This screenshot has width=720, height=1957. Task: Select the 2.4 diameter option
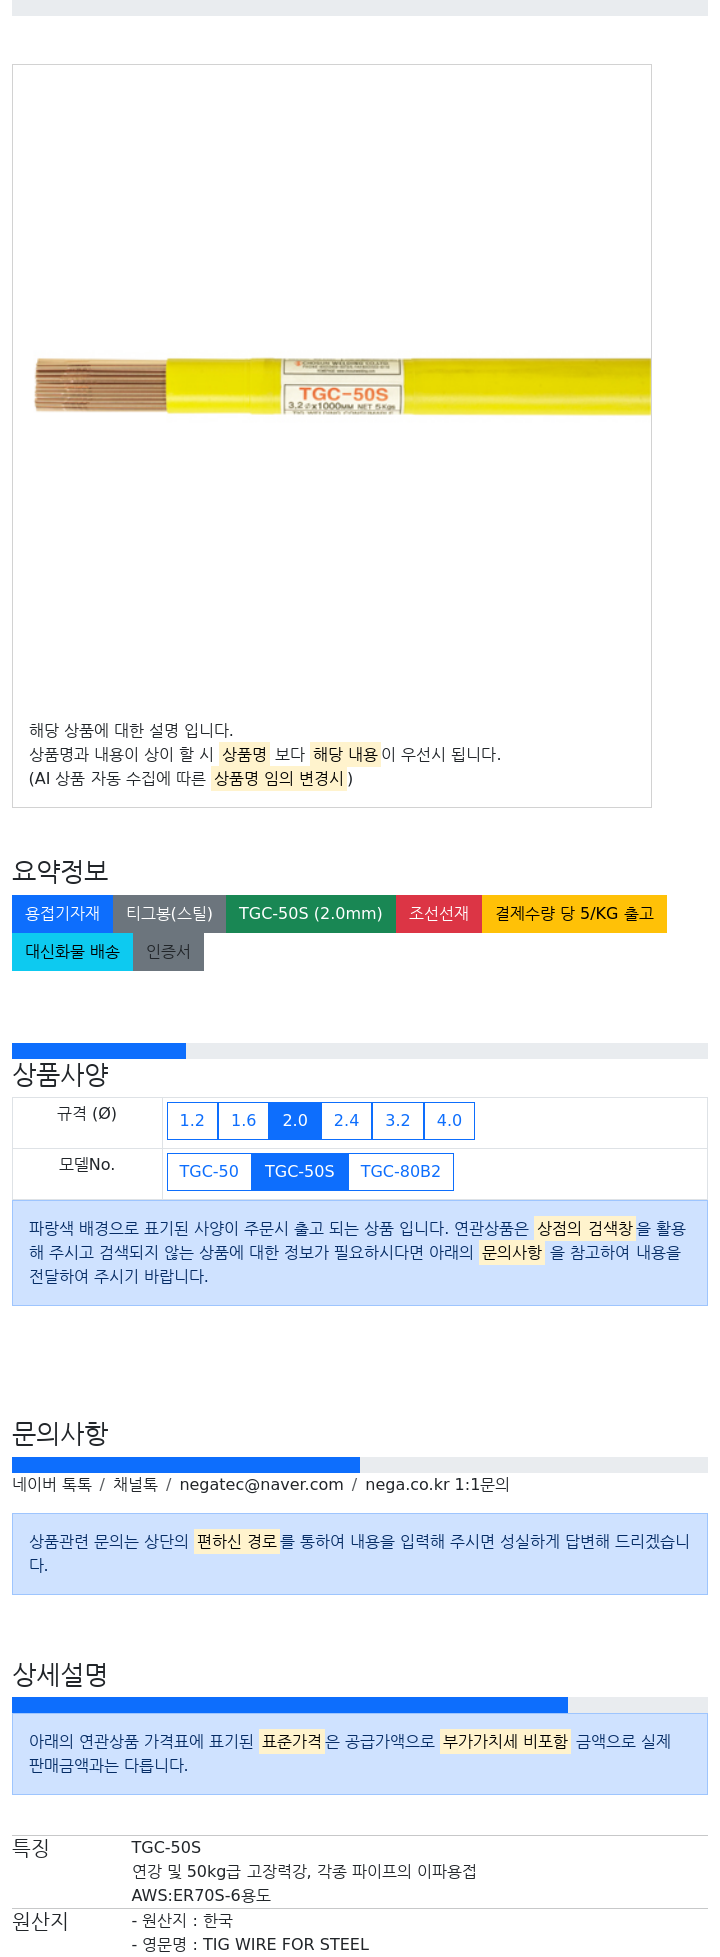pos(346,1120)
